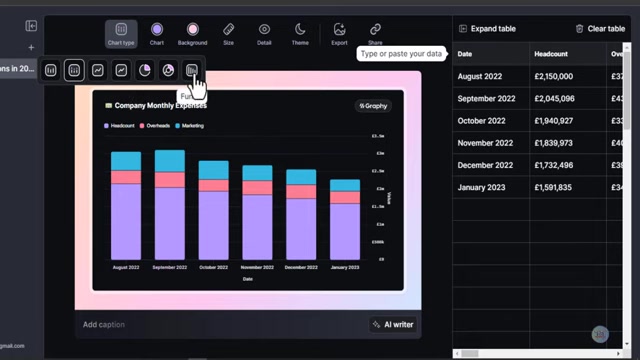Select the funnel chart type

(191, 70)
